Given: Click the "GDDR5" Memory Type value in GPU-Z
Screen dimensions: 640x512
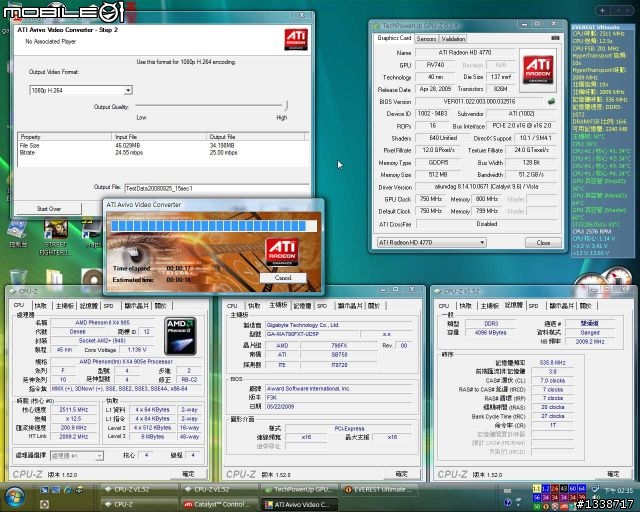Looking at the screenshot, I should pos(438,163).
